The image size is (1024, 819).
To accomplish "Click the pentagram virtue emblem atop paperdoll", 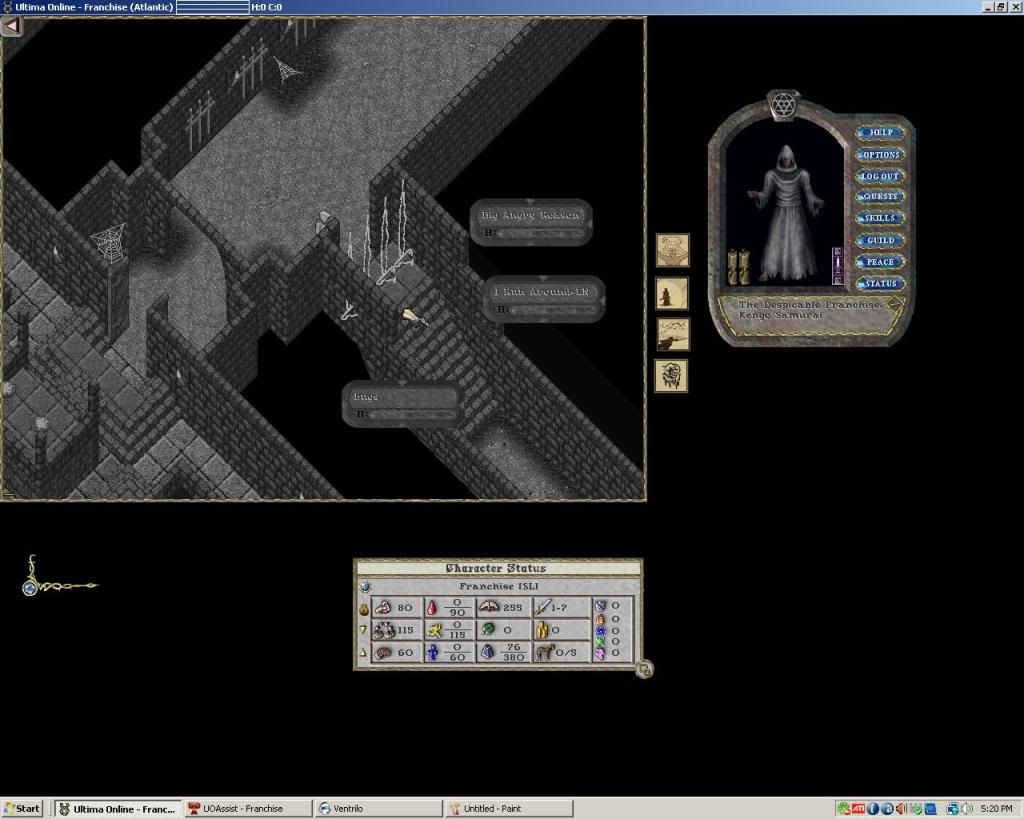I will tap(783, 105).
